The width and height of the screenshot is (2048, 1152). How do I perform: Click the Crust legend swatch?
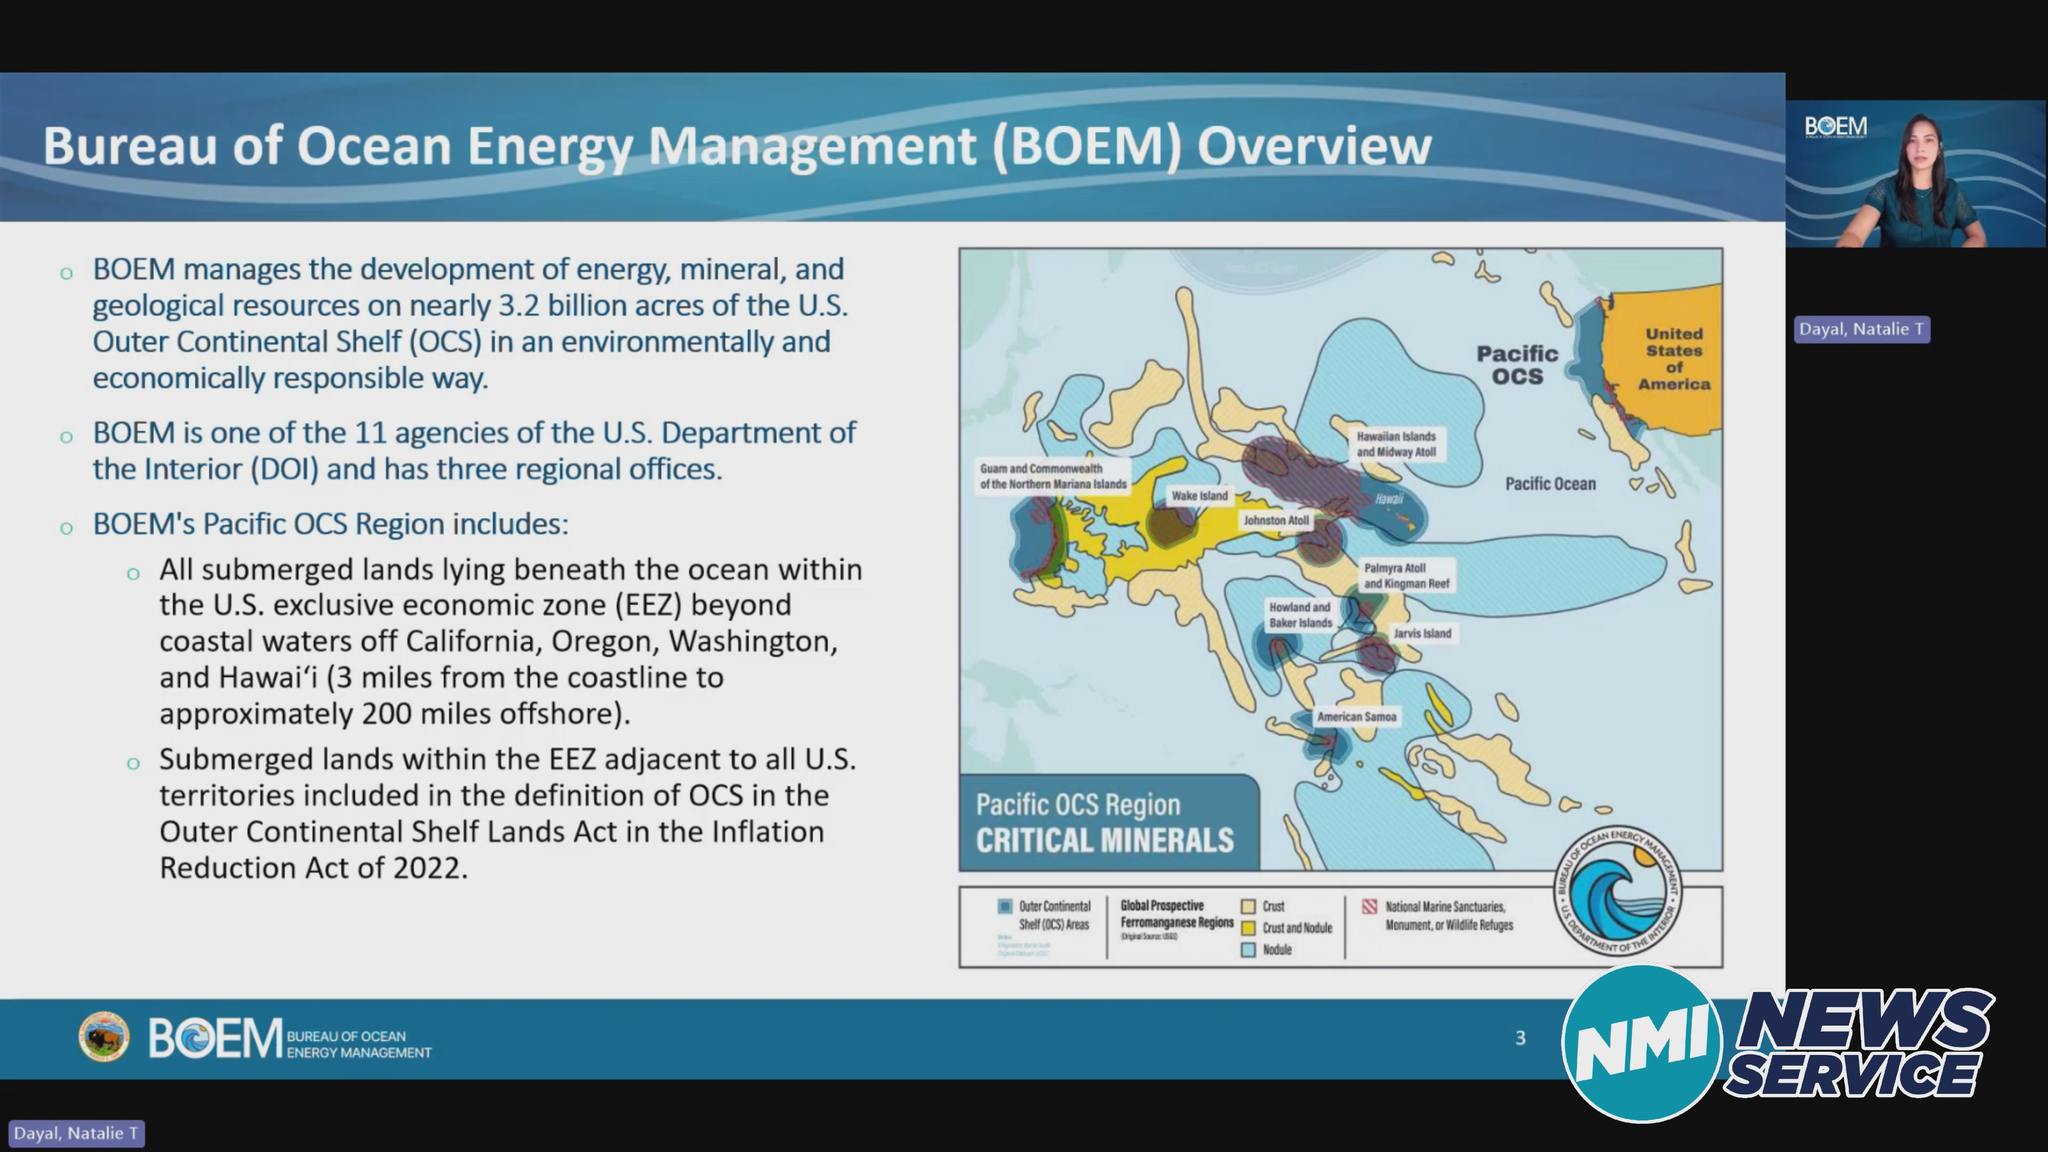pos(1248,906)
